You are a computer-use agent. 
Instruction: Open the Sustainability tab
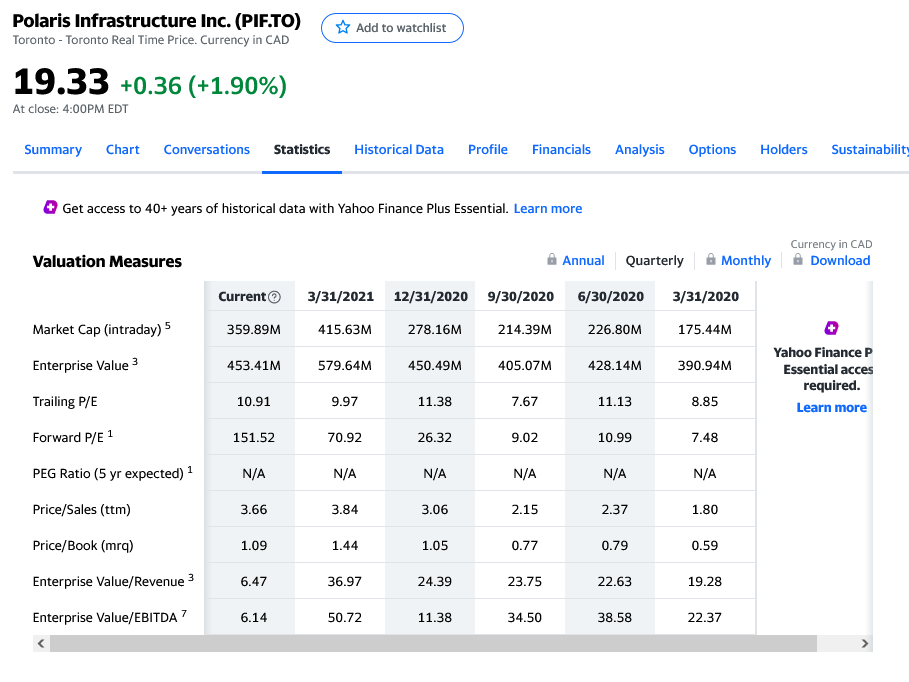pyautogui.click(x=870, y=150)
